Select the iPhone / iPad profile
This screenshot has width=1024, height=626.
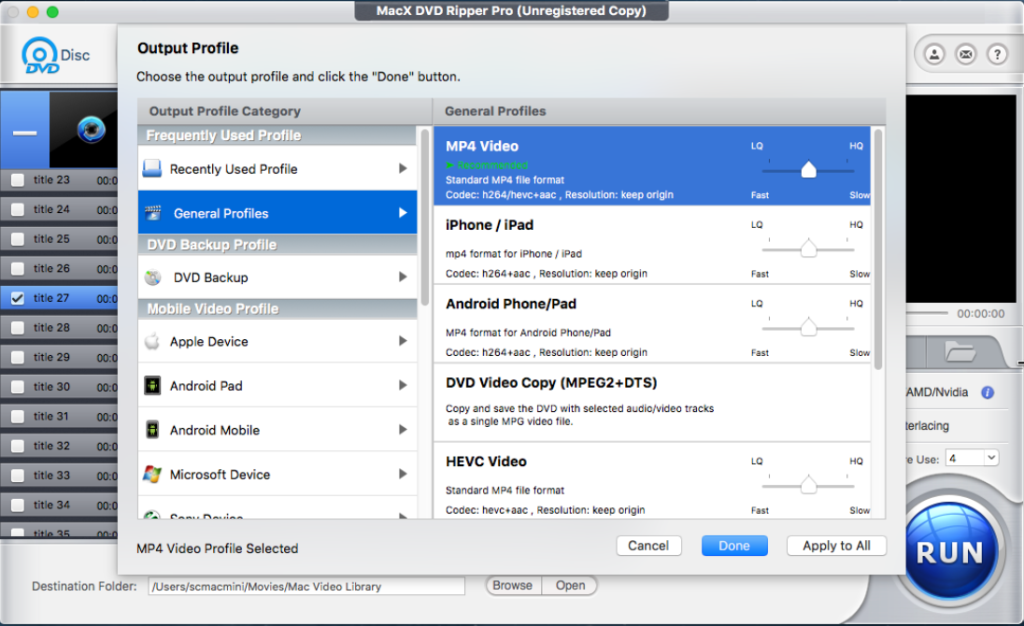tap(652, 245)
